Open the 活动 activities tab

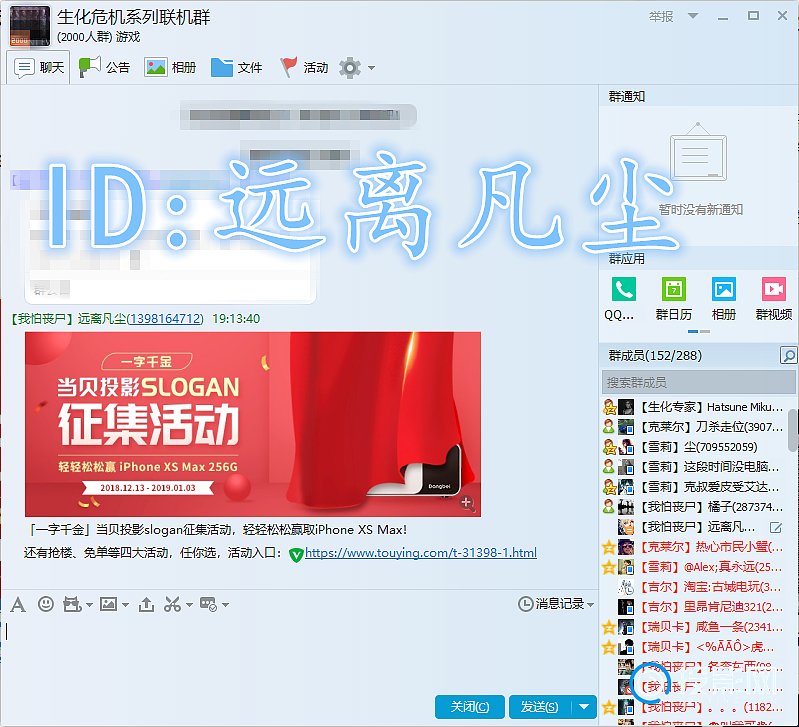point(304,67)
